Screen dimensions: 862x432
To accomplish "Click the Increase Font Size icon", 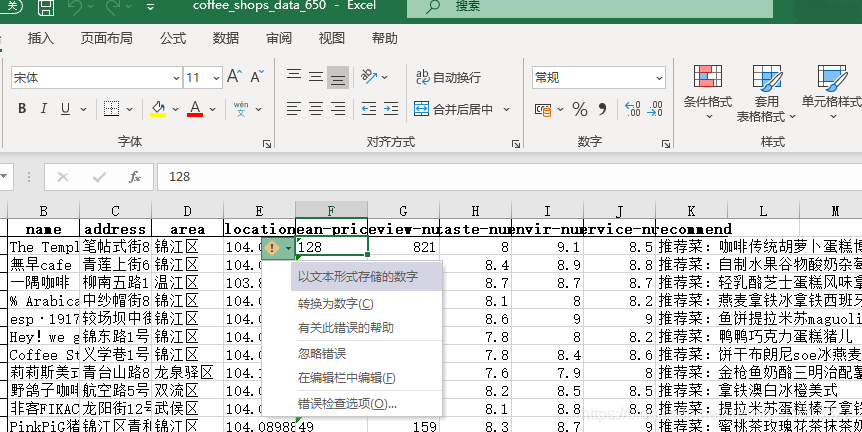I will [x=235, y=76].
